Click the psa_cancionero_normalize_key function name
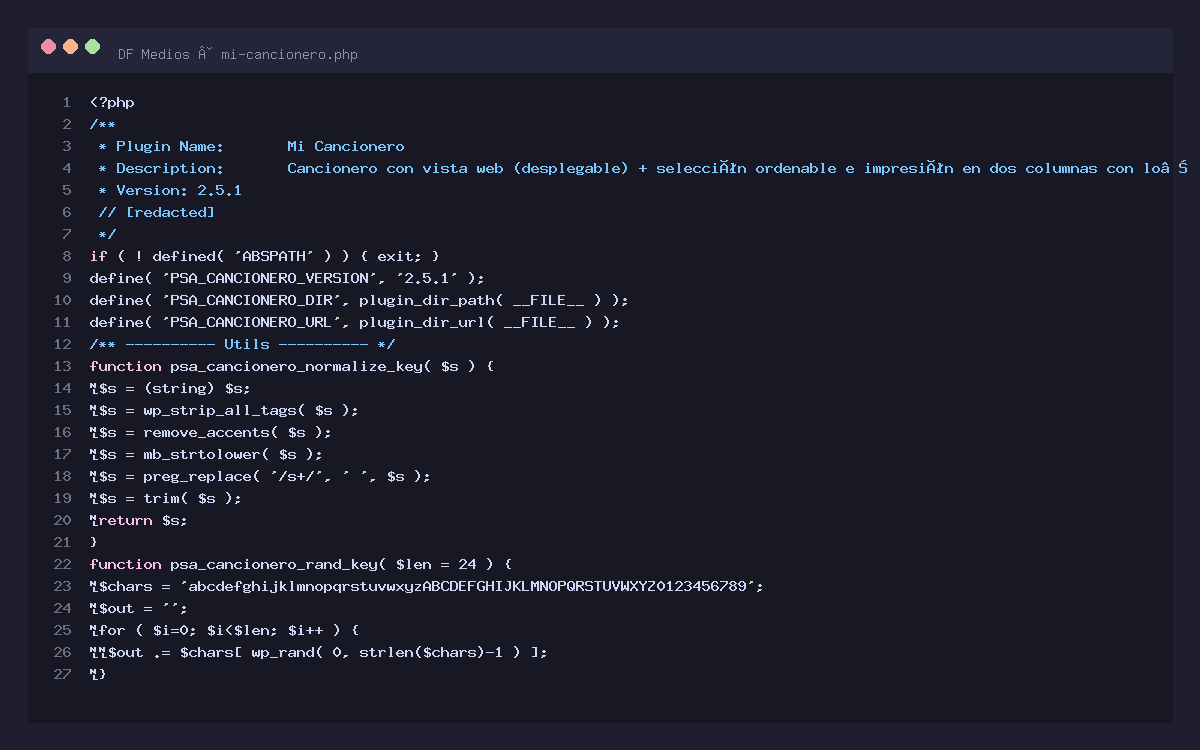The image size is (1200, 750). (x=300, y=367)
